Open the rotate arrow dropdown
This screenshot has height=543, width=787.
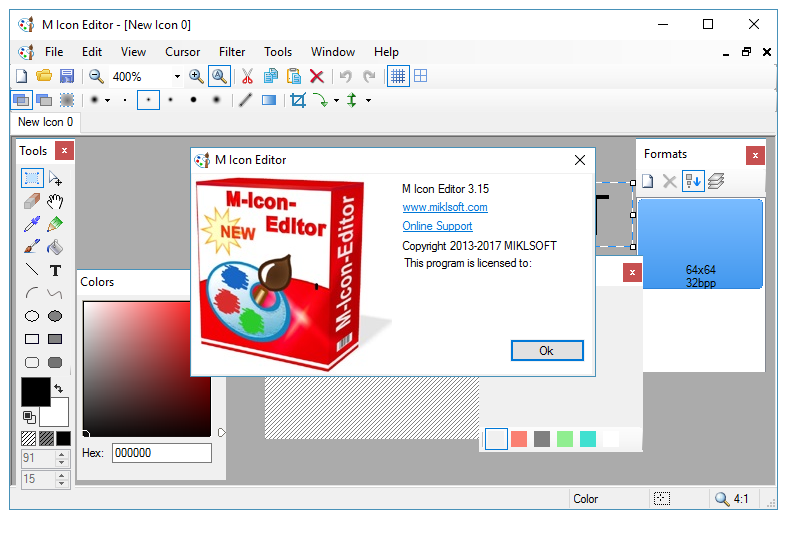[336, 100]
